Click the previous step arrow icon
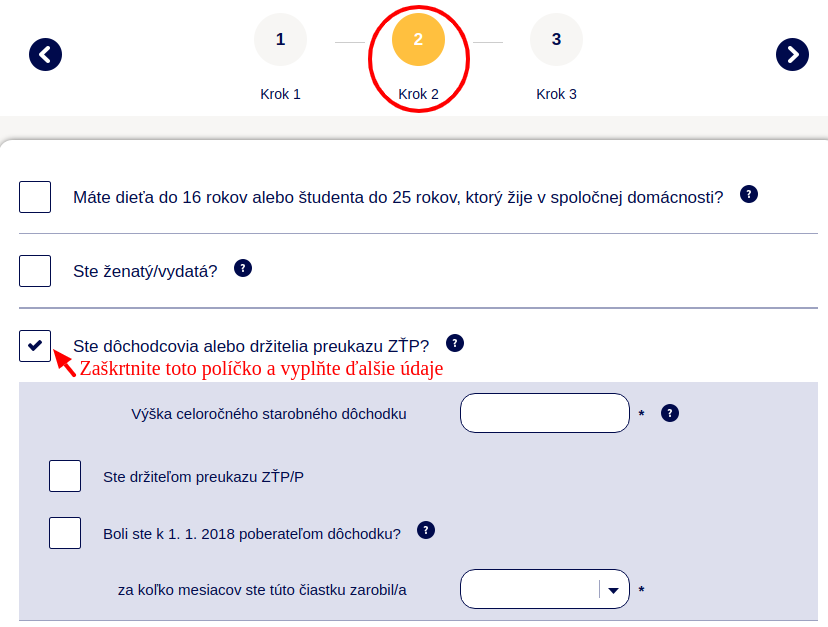The image size is (828, 627). [46, 54]
